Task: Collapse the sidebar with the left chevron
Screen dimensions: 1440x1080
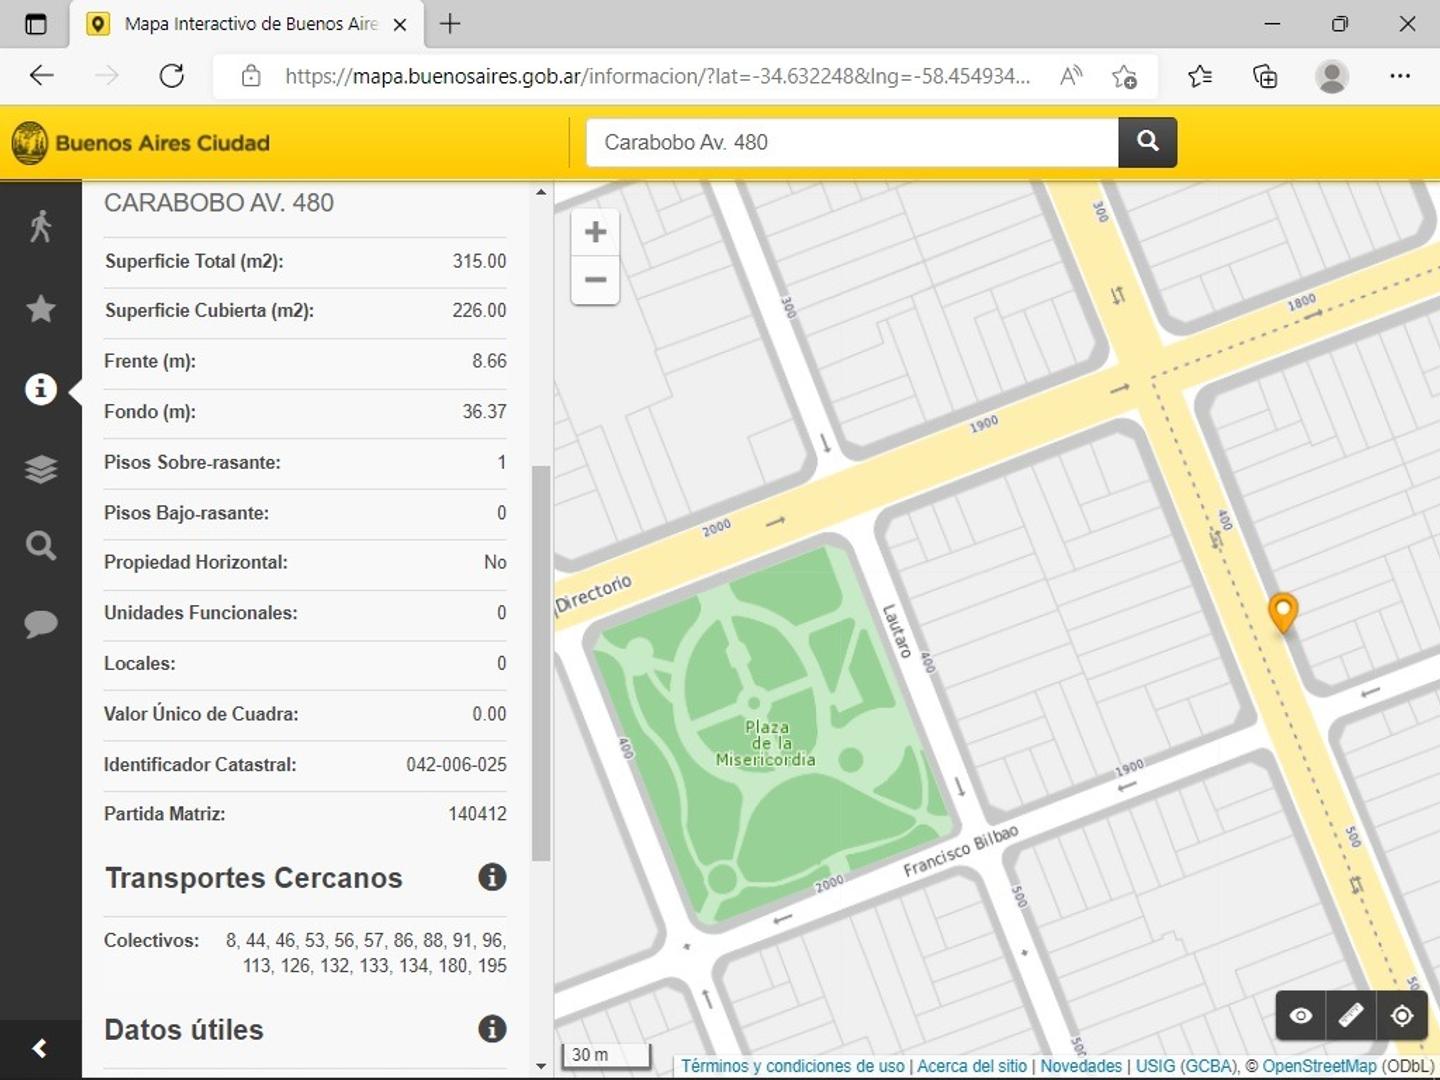Action: [x=40, y=1048]
